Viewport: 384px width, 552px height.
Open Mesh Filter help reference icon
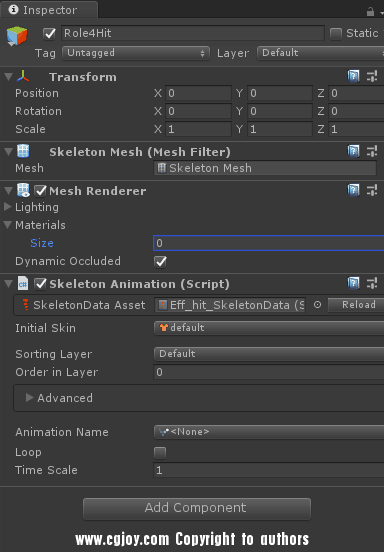click(x=354, y=151)
